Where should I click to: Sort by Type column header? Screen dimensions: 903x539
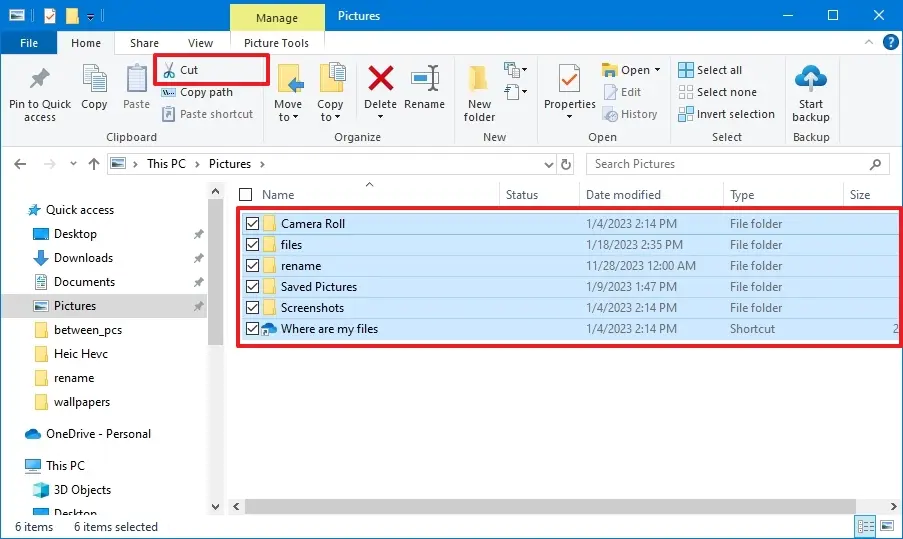(742, 195)
